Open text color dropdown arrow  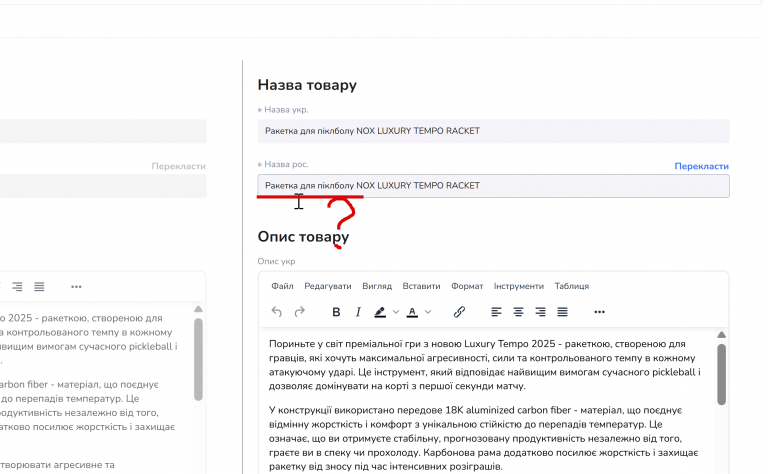coord(428,312)
